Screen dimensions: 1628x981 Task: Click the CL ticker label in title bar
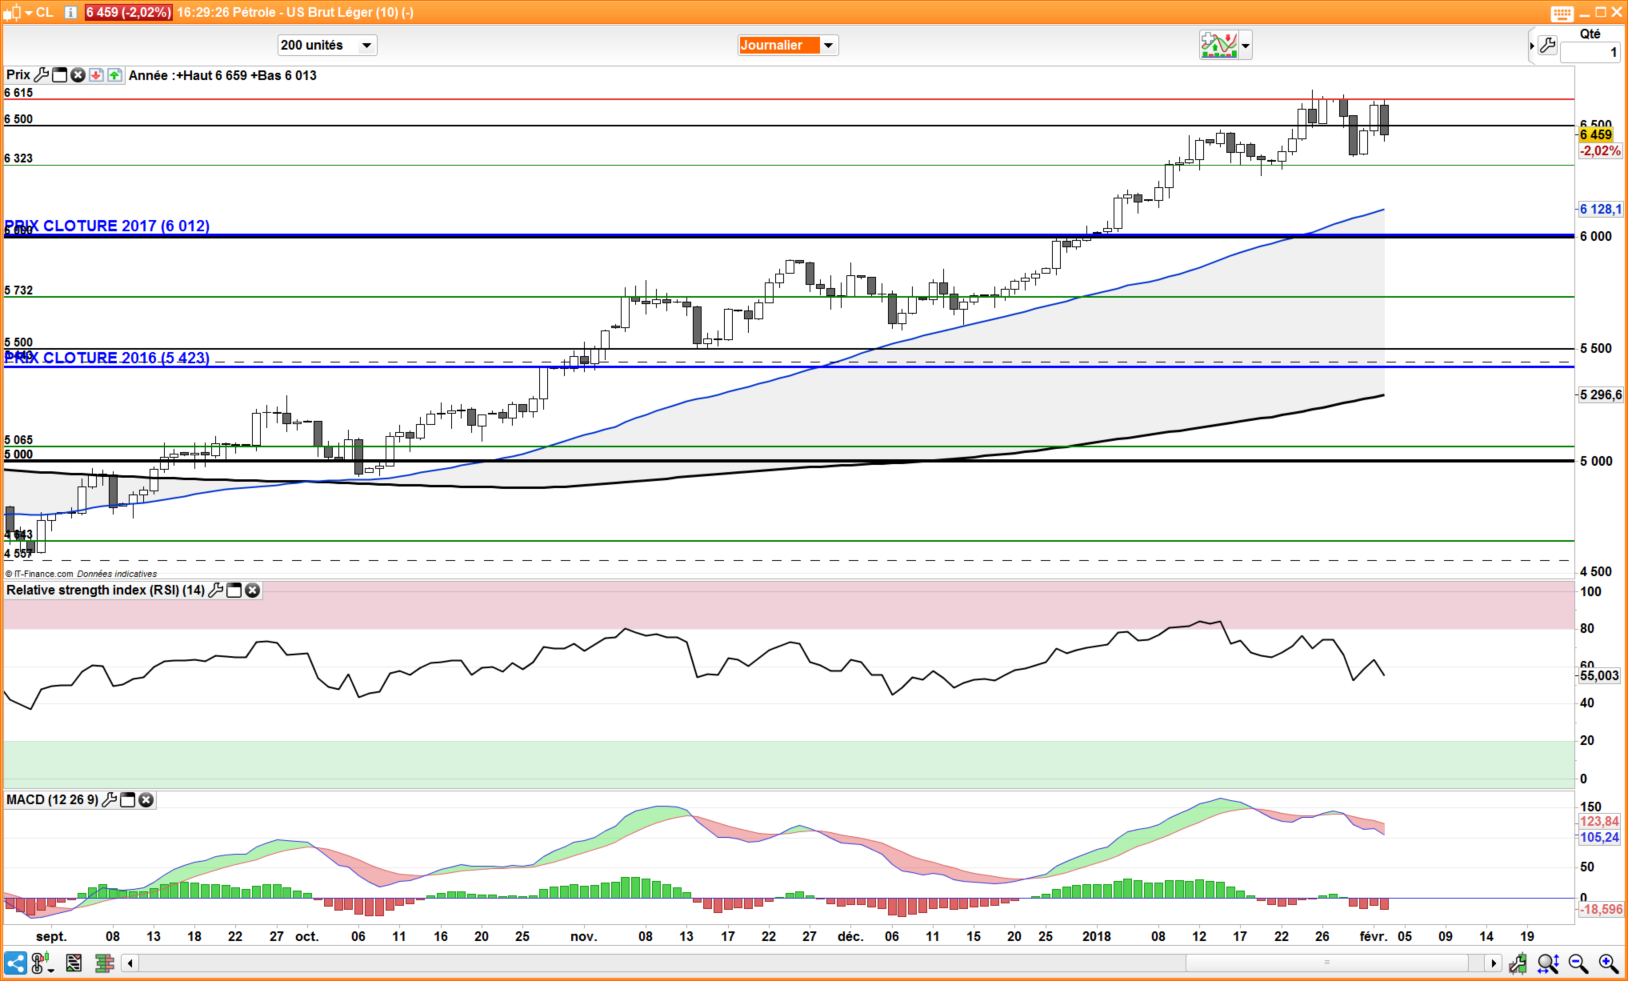pos(44,12)
